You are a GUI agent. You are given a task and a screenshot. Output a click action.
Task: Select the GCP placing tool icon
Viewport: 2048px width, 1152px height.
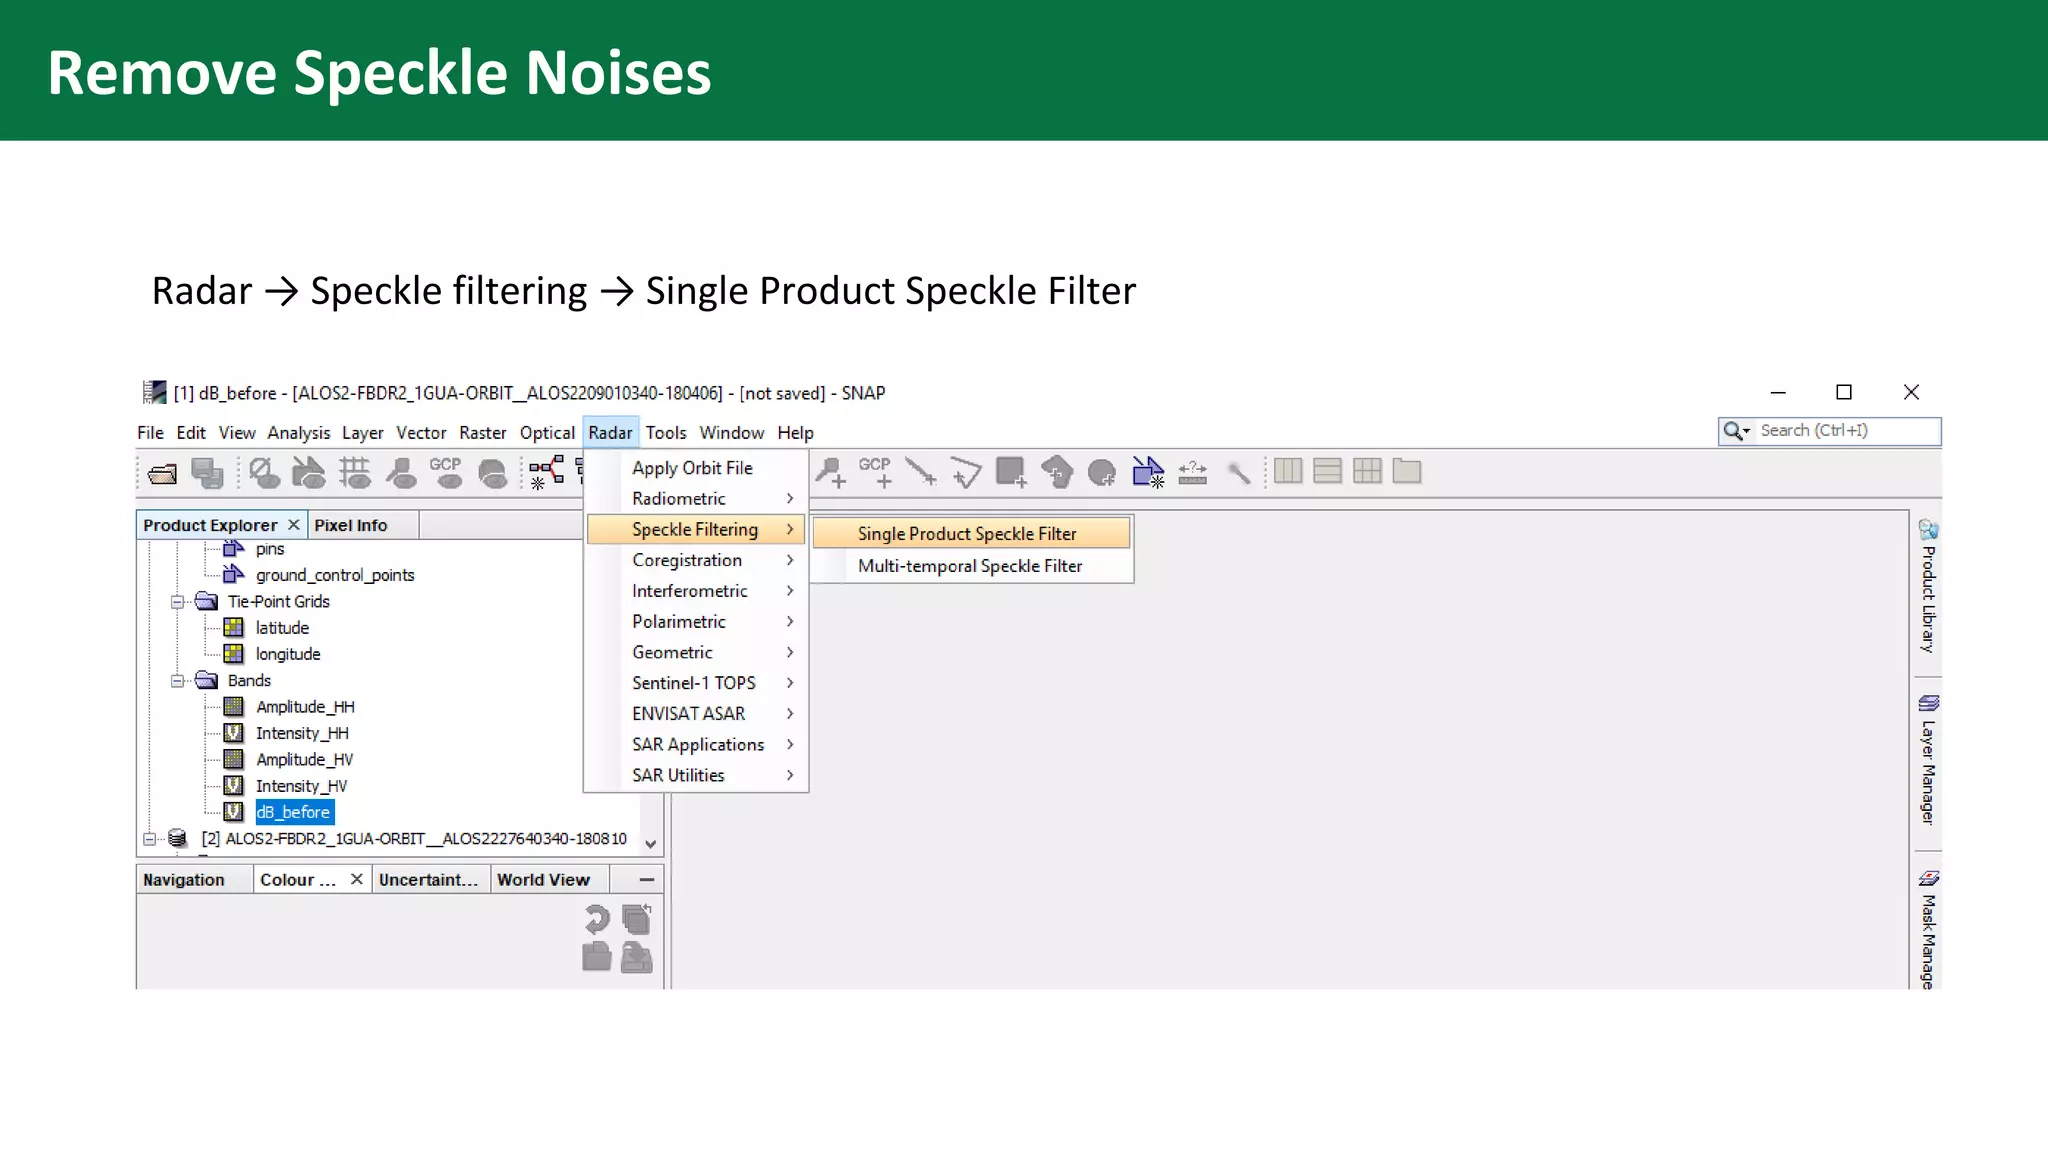[x=875, y=472]
